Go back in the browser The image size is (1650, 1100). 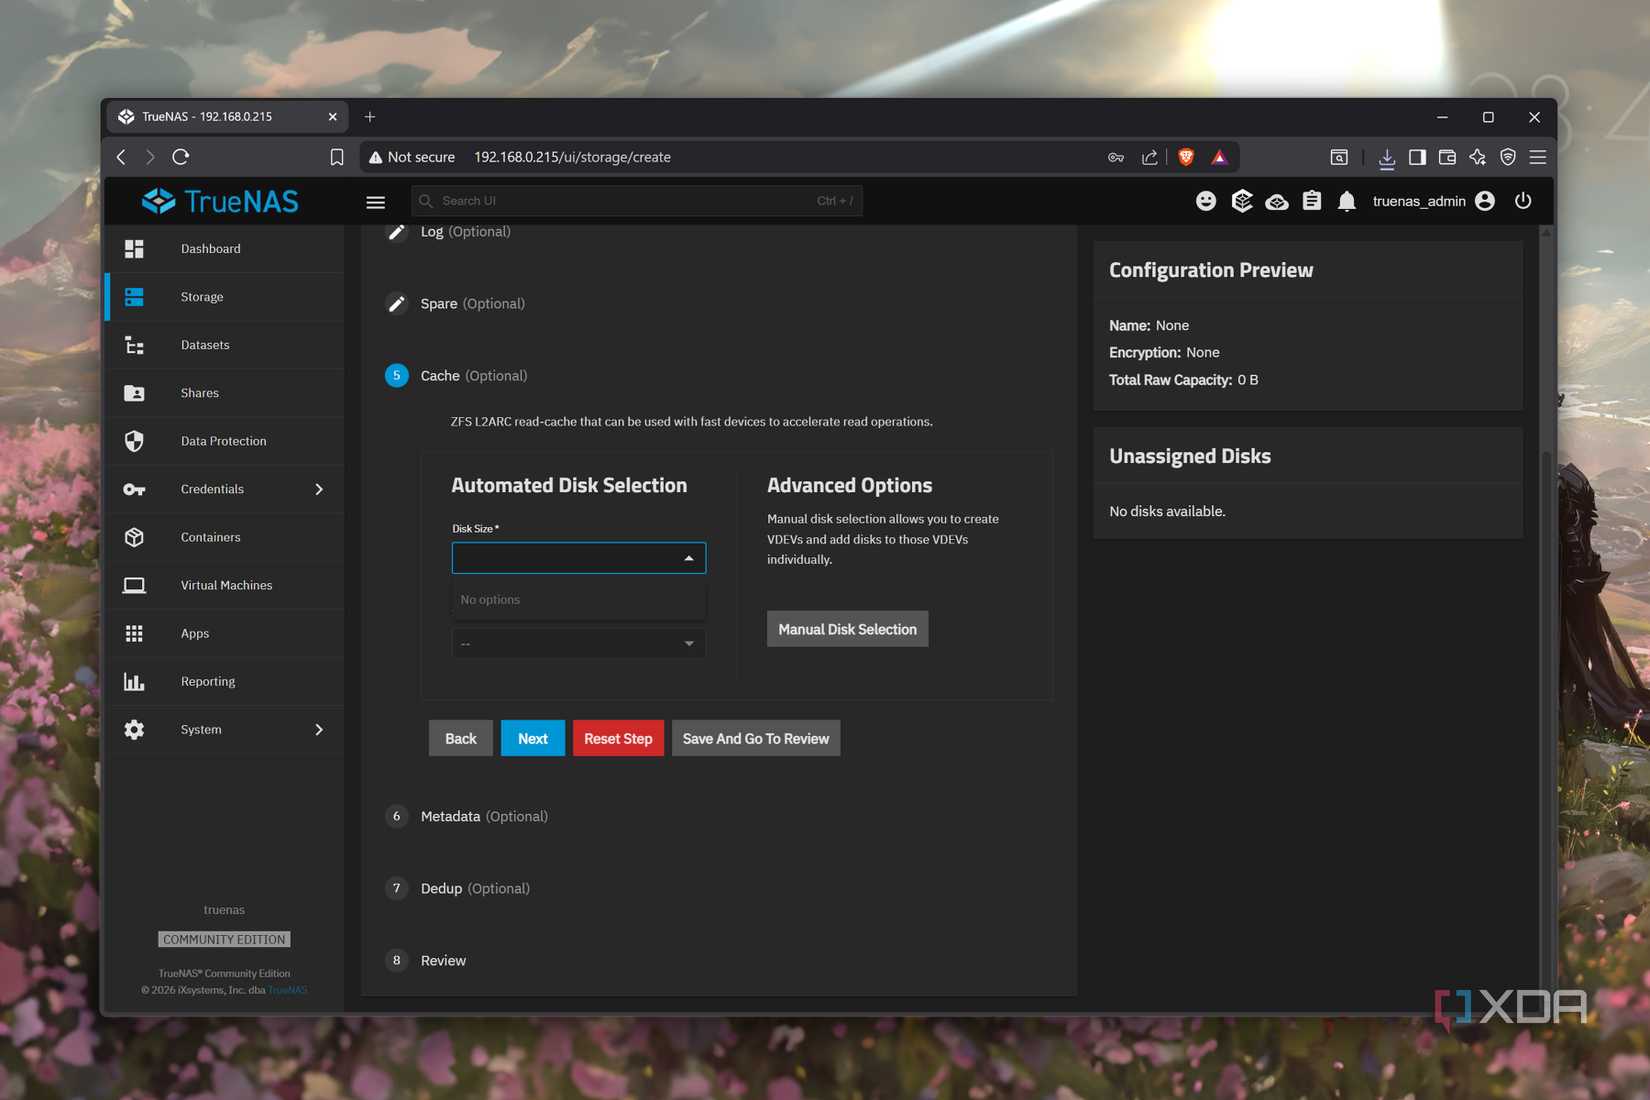click(x=121, y=157)
